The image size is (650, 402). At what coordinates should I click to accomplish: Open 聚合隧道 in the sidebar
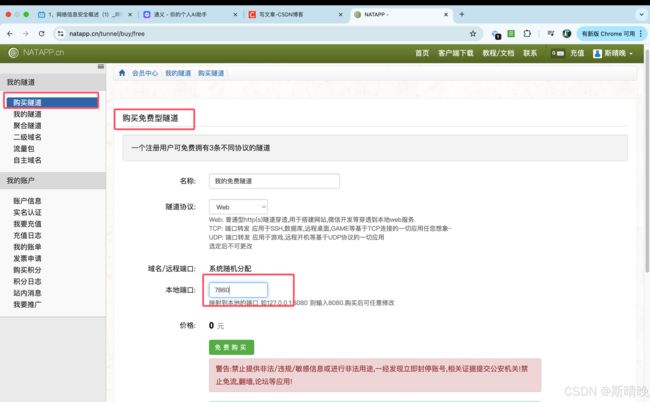click(x=27, y=126)
